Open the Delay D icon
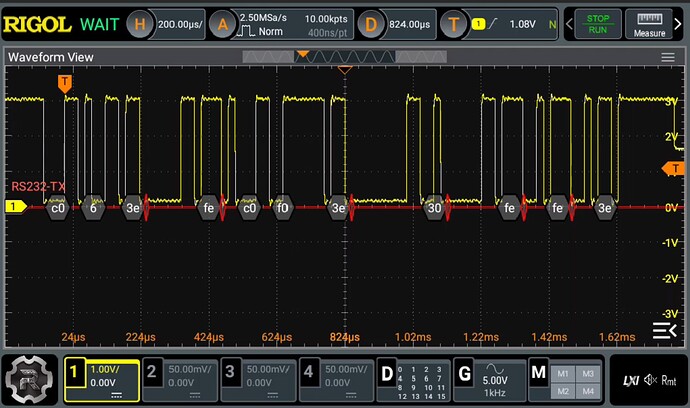 click(x=371, y=24)
